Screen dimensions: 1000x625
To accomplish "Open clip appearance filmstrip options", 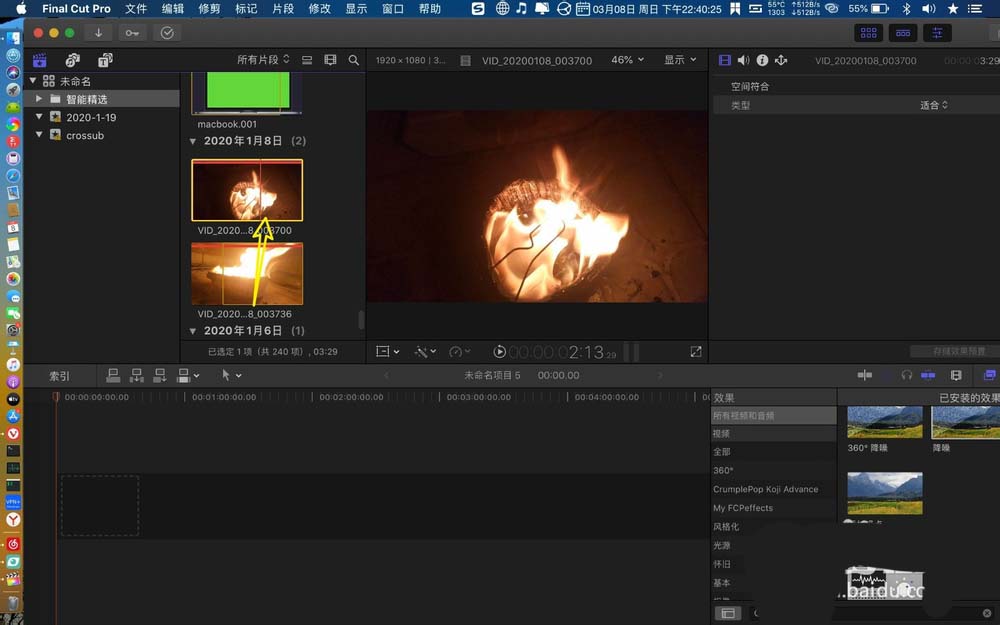I will pyautogui.click(x=330, y=60).
